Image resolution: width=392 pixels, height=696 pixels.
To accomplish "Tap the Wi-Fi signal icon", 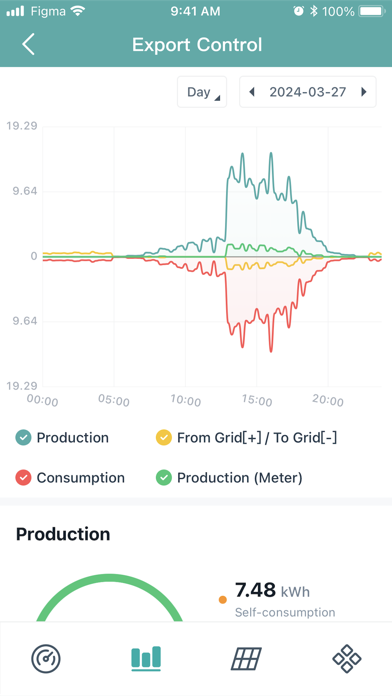I will [x=78, y=11].
